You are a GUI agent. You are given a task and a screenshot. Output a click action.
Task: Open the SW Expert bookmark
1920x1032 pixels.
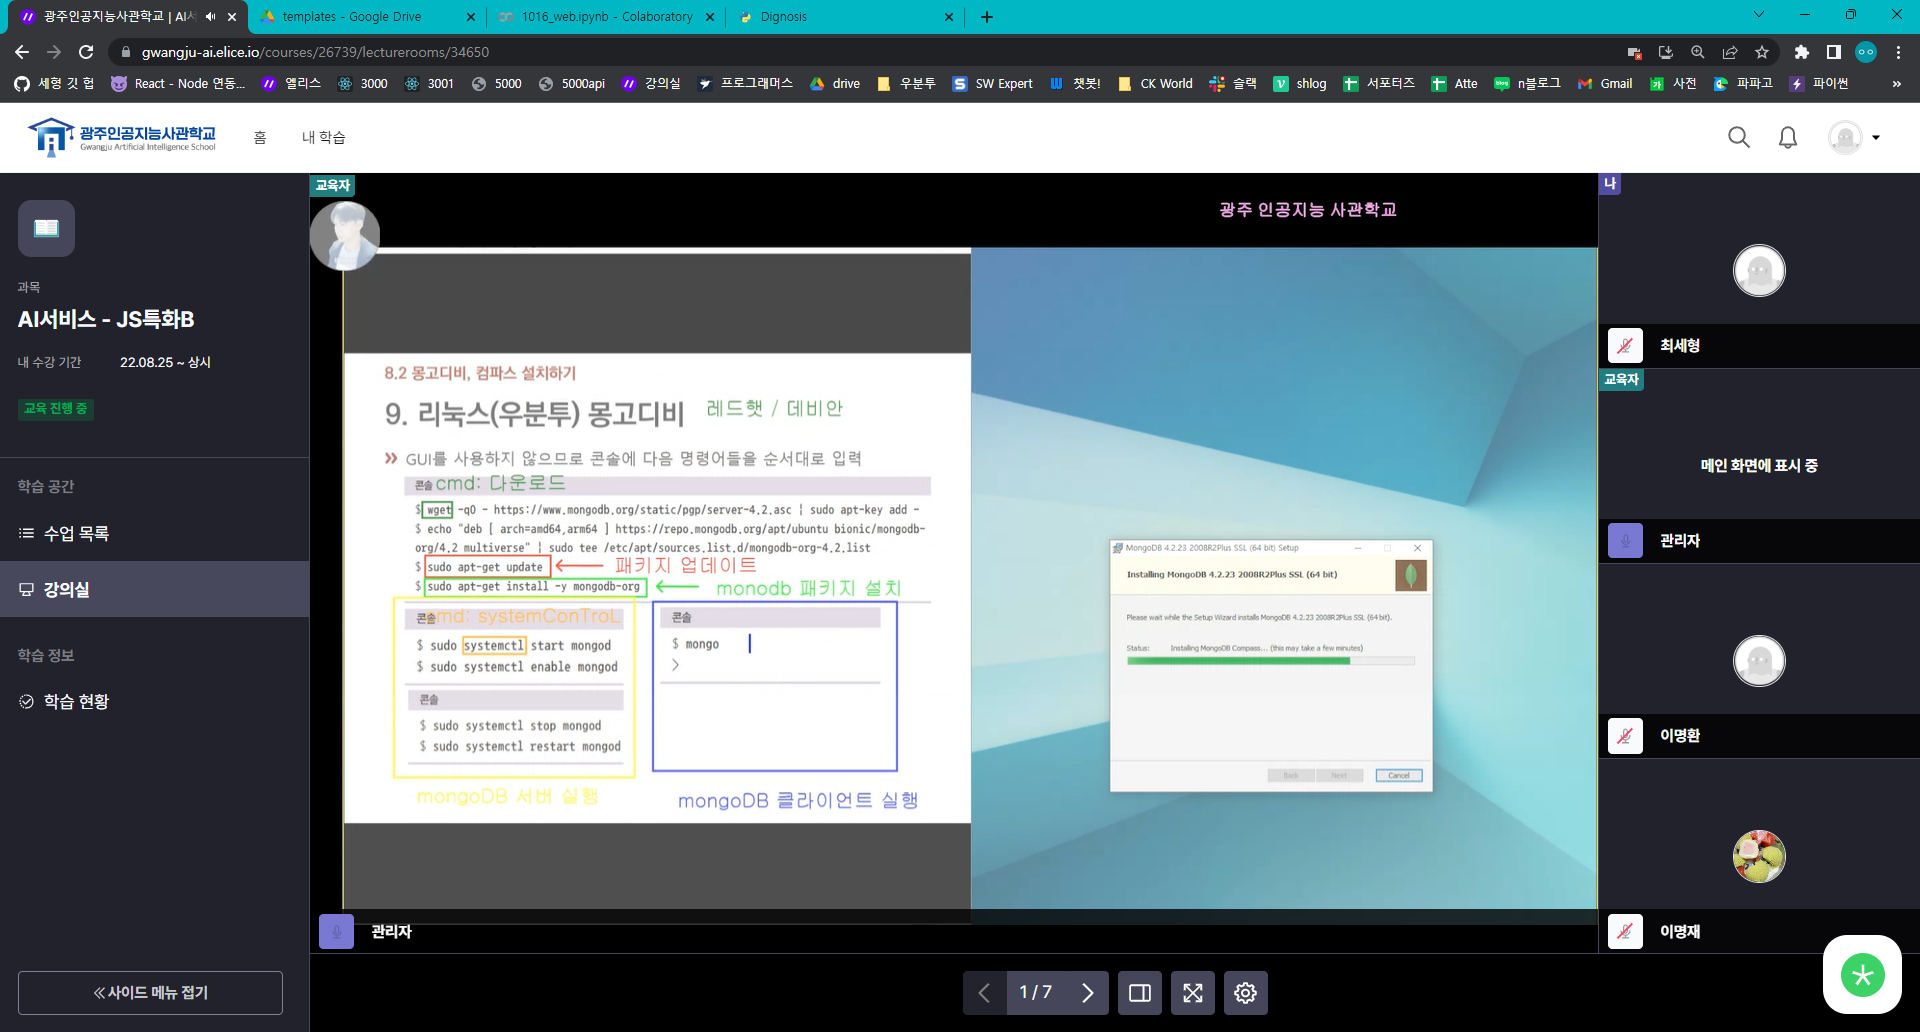pos(993,84)
